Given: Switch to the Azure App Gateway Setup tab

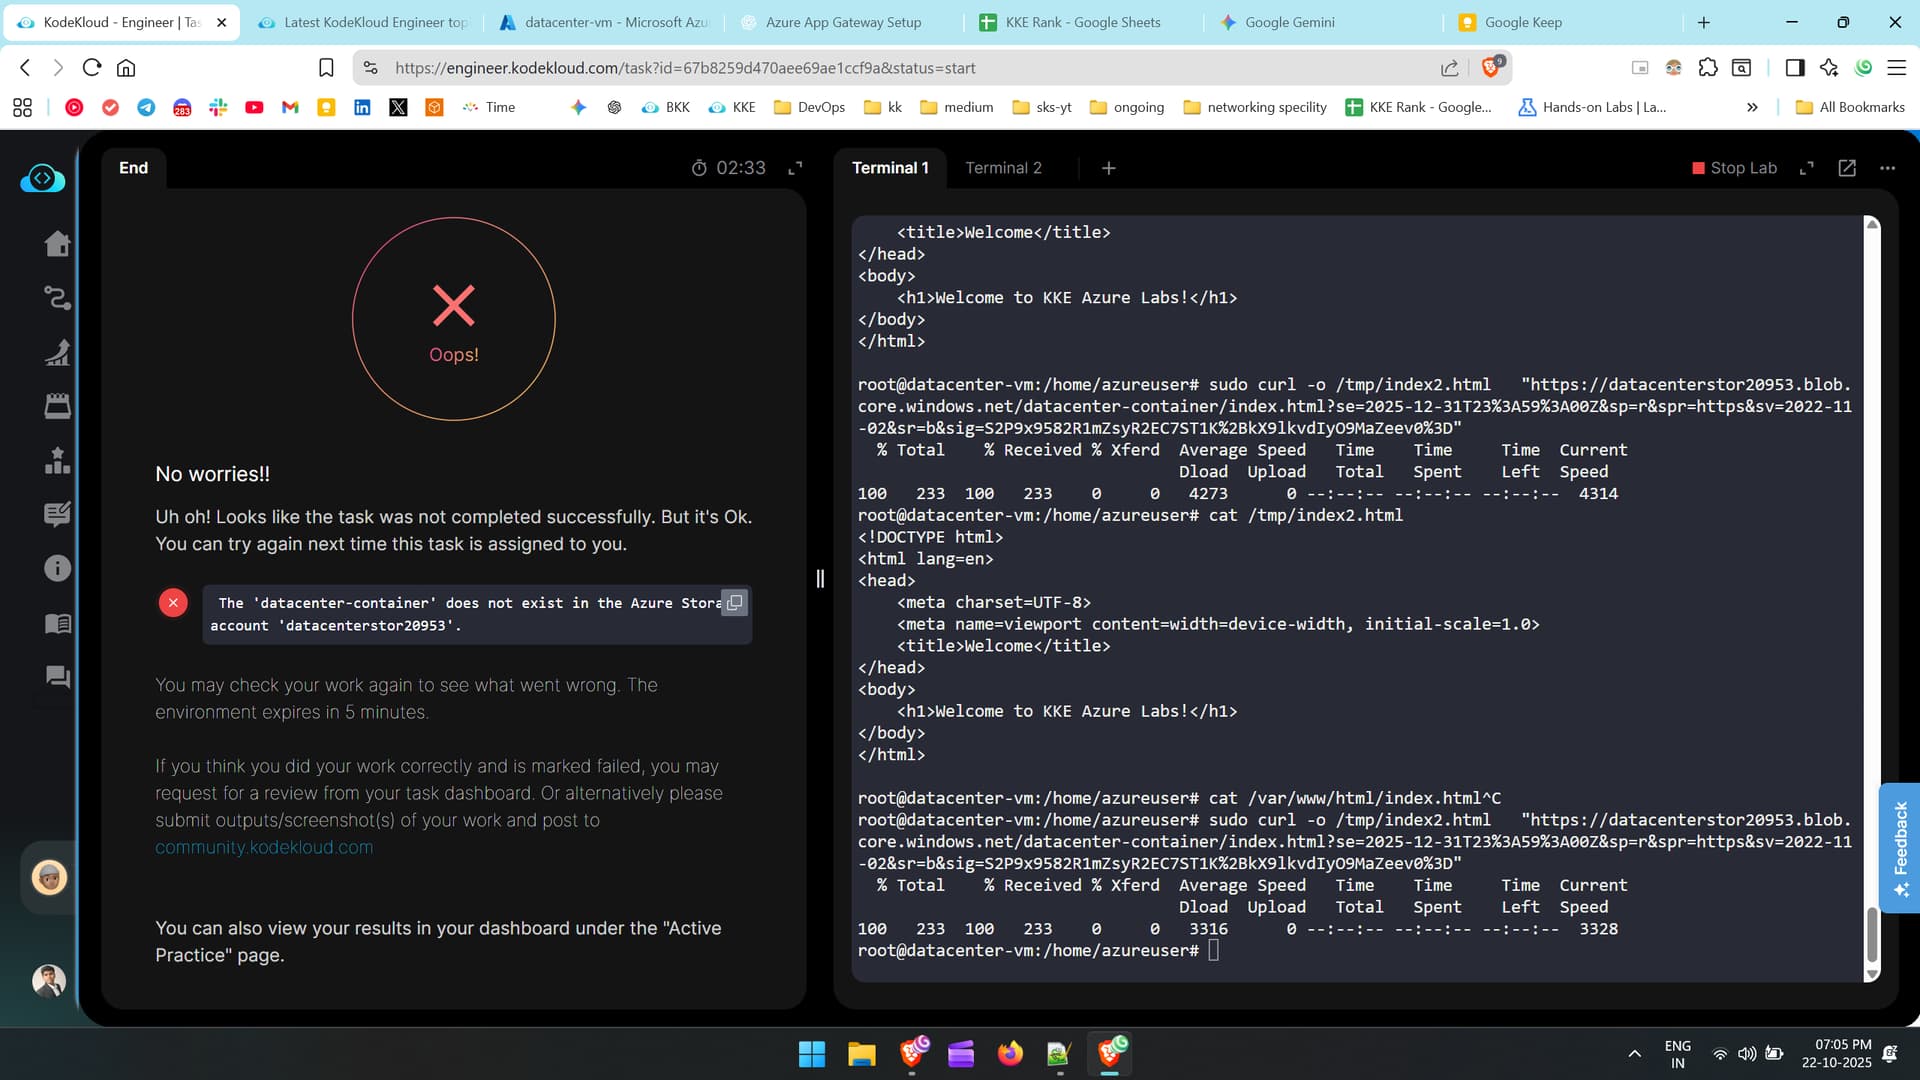Looking at the screenshot, I should (x=843, y=22).
